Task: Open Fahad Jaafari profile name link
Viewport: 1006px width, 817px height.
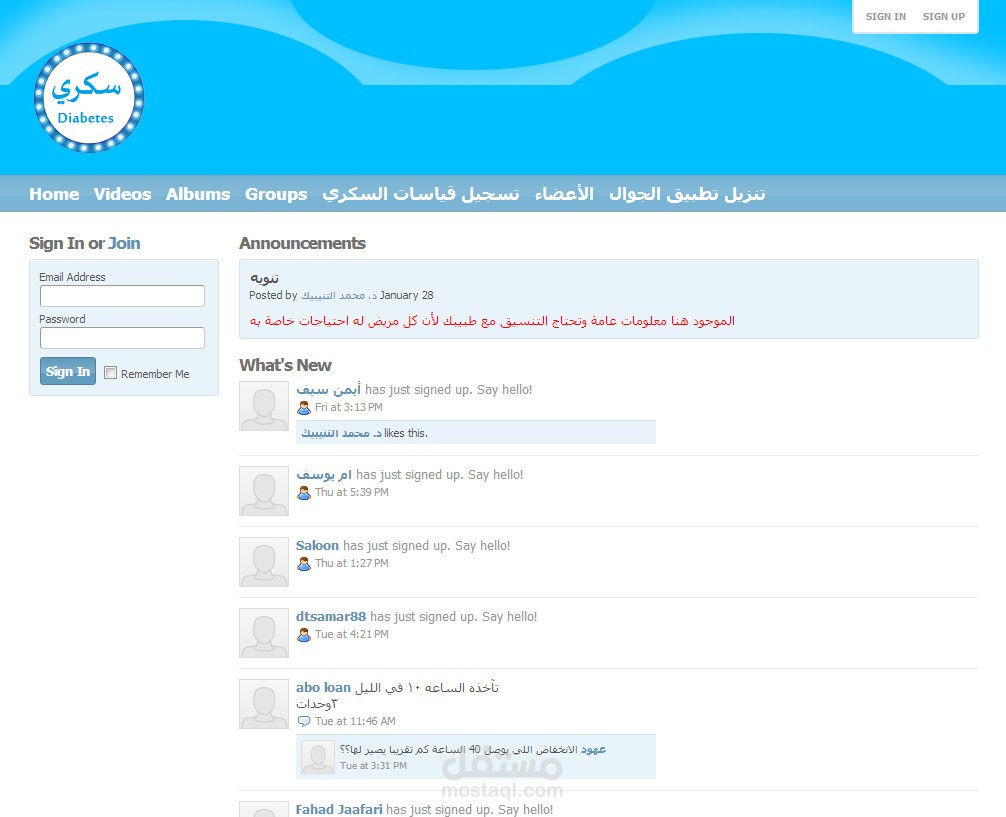Action: coord(339,809)
